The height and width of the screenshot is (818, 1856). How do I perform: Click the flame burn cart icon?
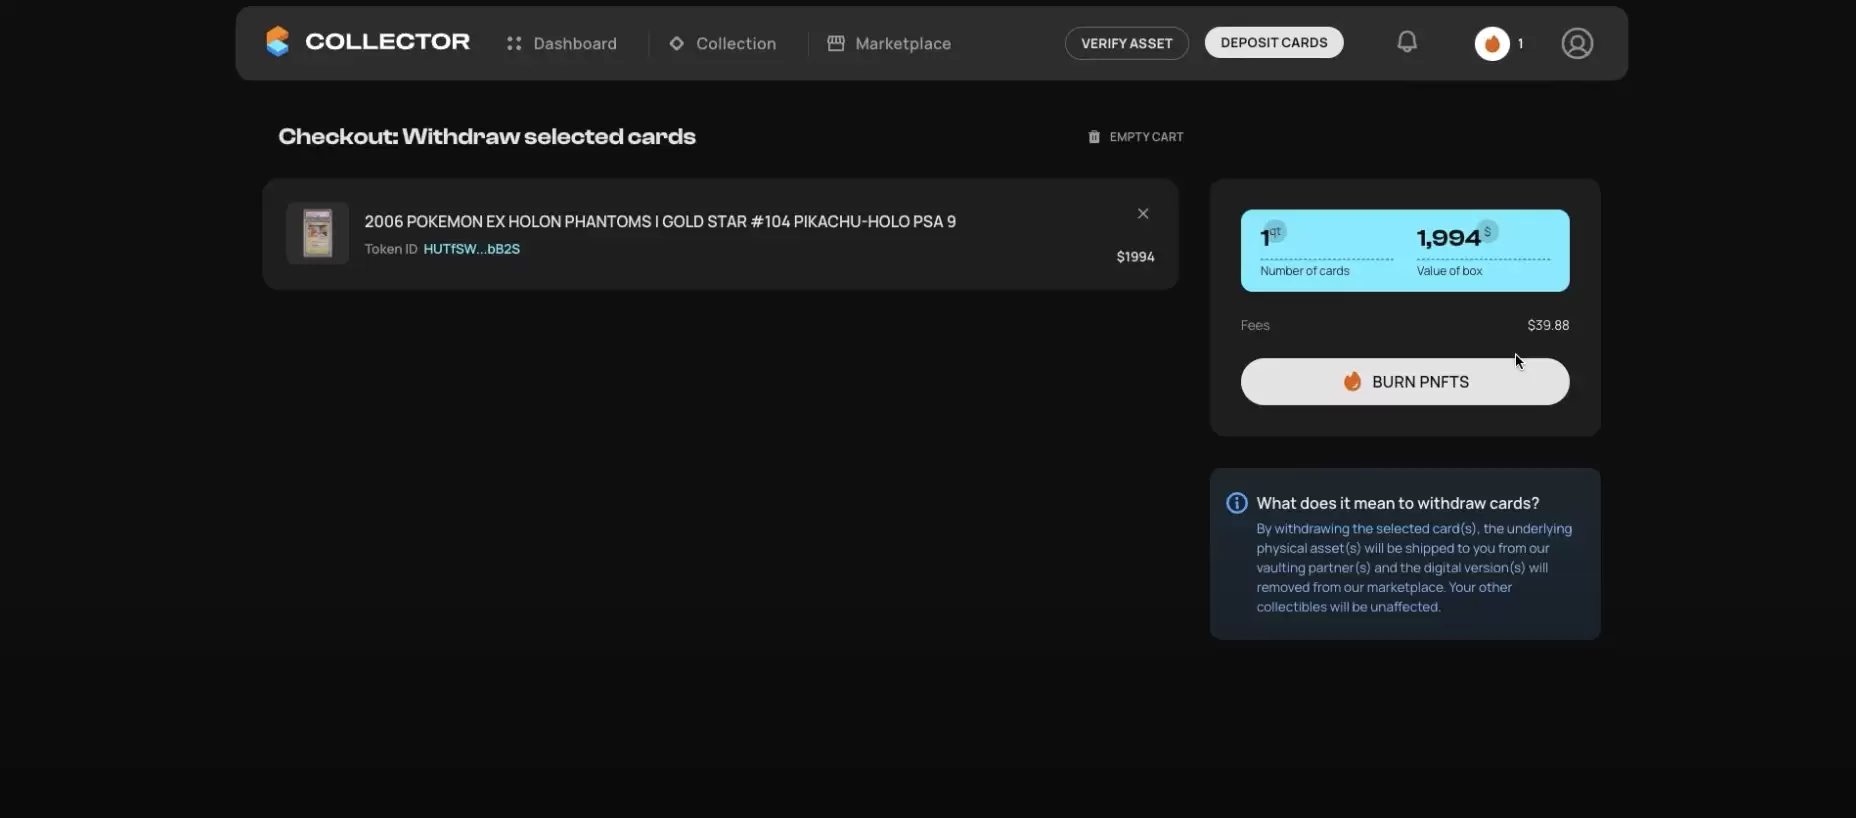[1491, 44]
